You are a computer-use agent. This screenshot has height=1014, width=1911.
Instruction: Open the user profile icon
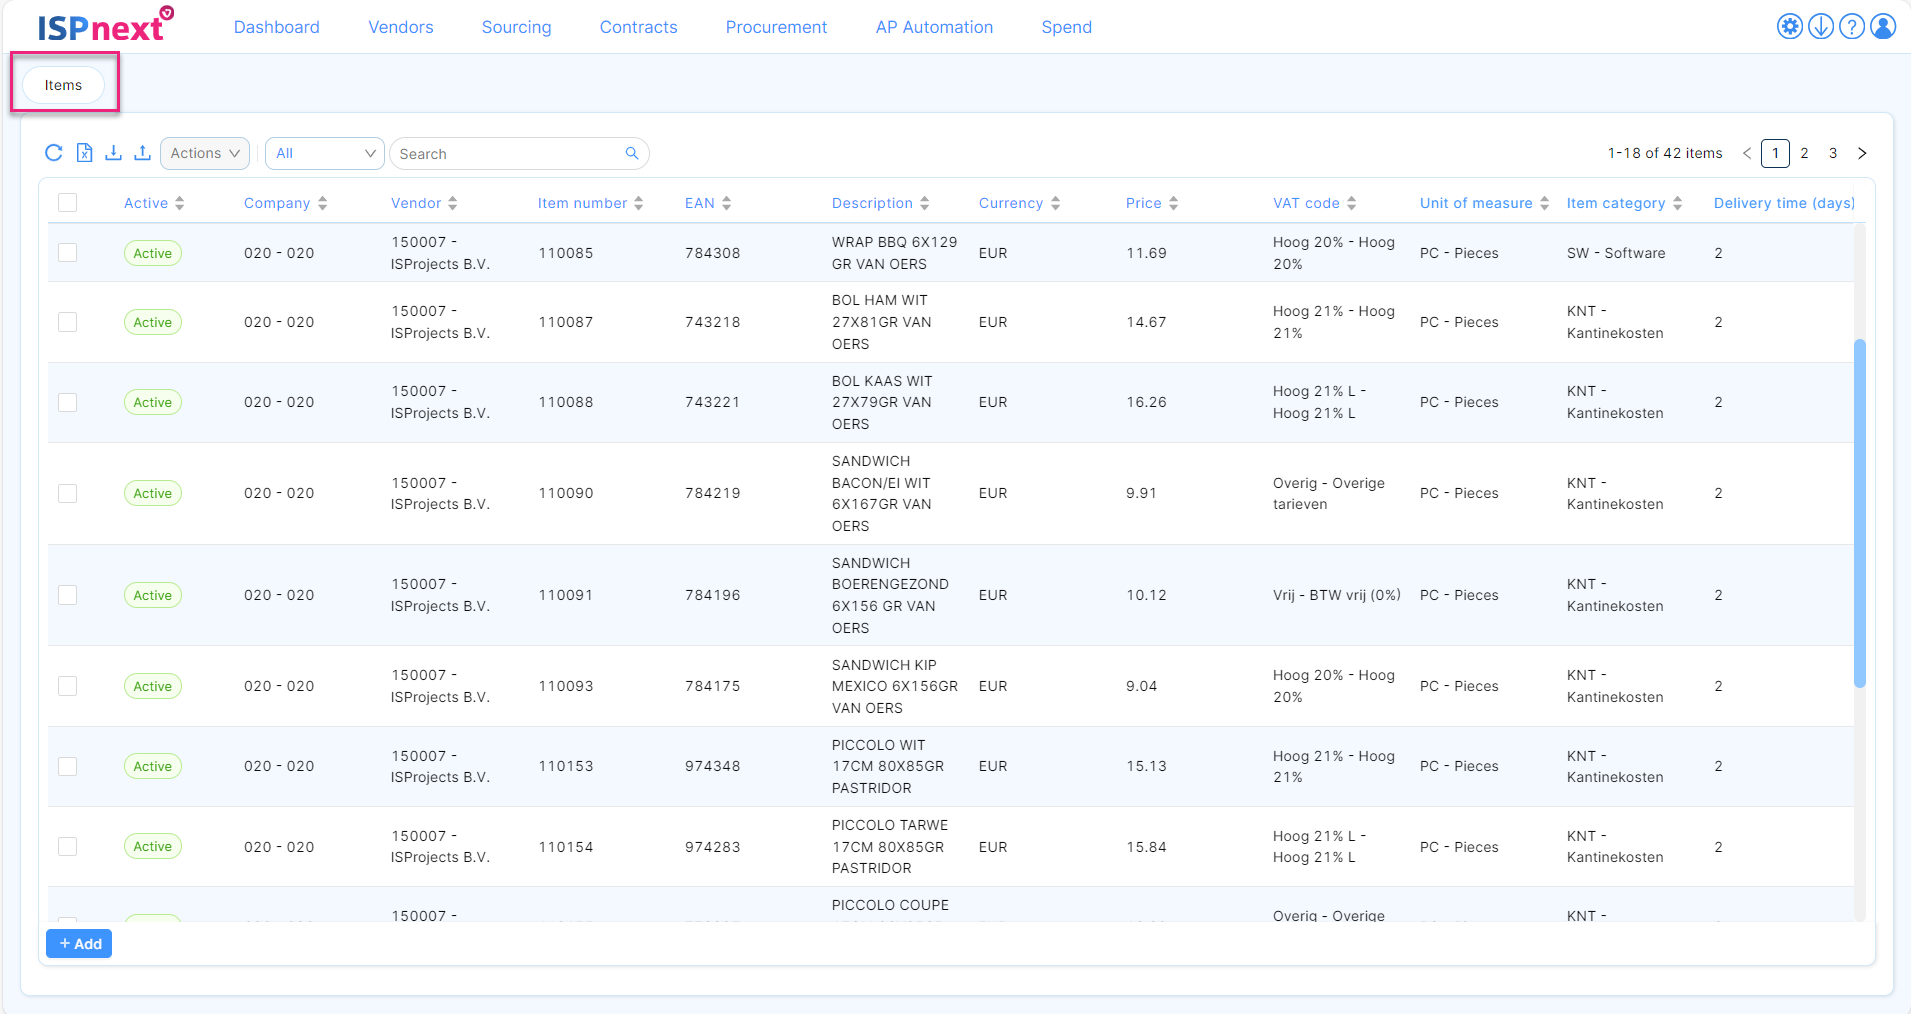1883,26
